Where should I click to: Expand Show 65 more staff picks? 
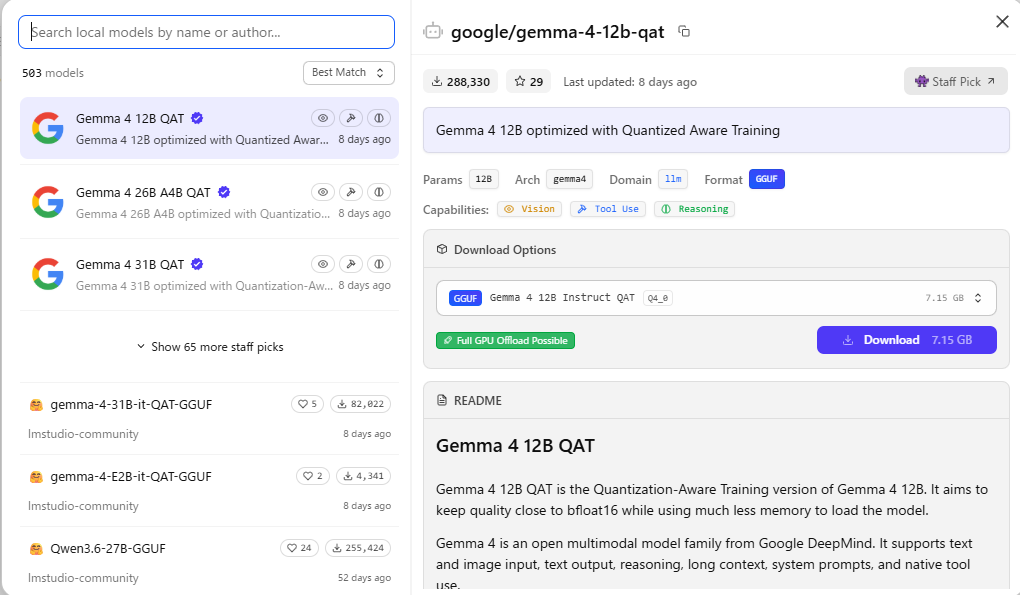209,347
